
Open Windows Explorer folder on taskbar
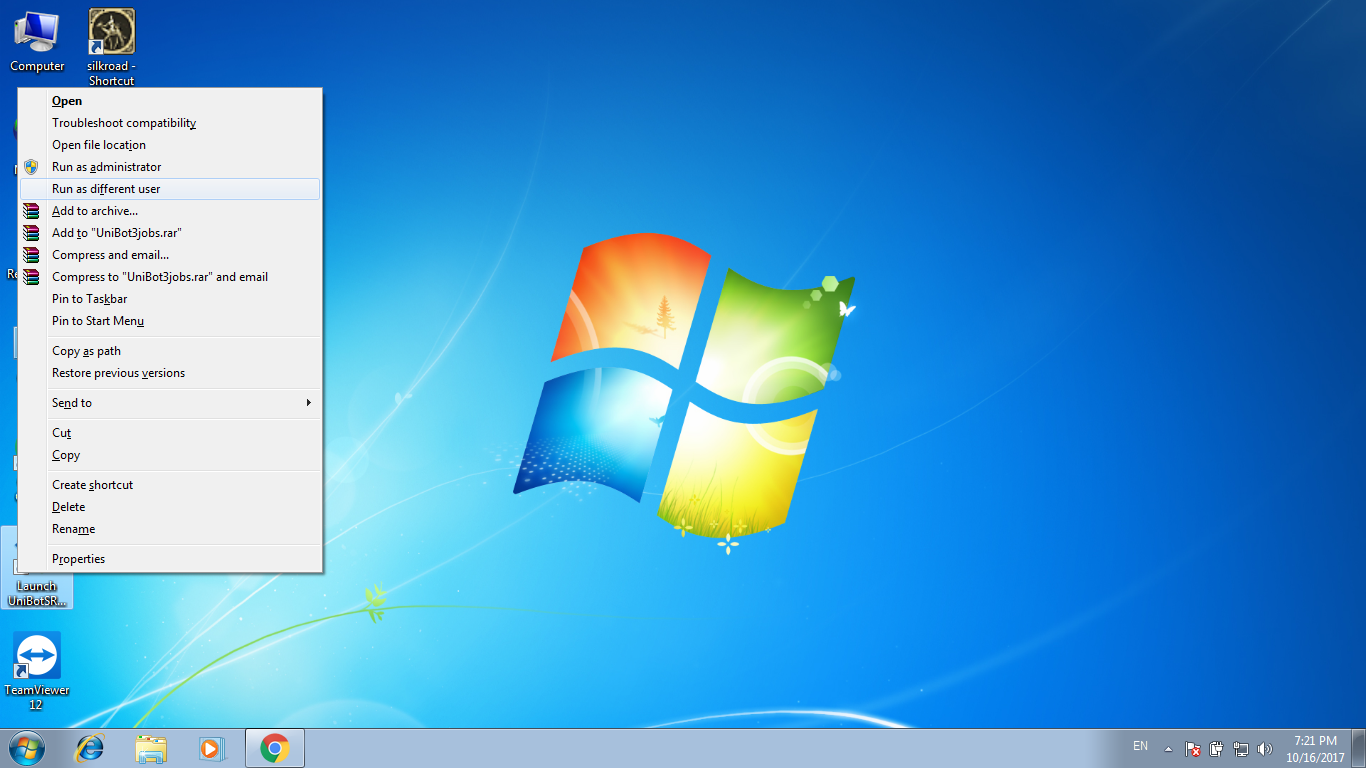pos(151,748)
